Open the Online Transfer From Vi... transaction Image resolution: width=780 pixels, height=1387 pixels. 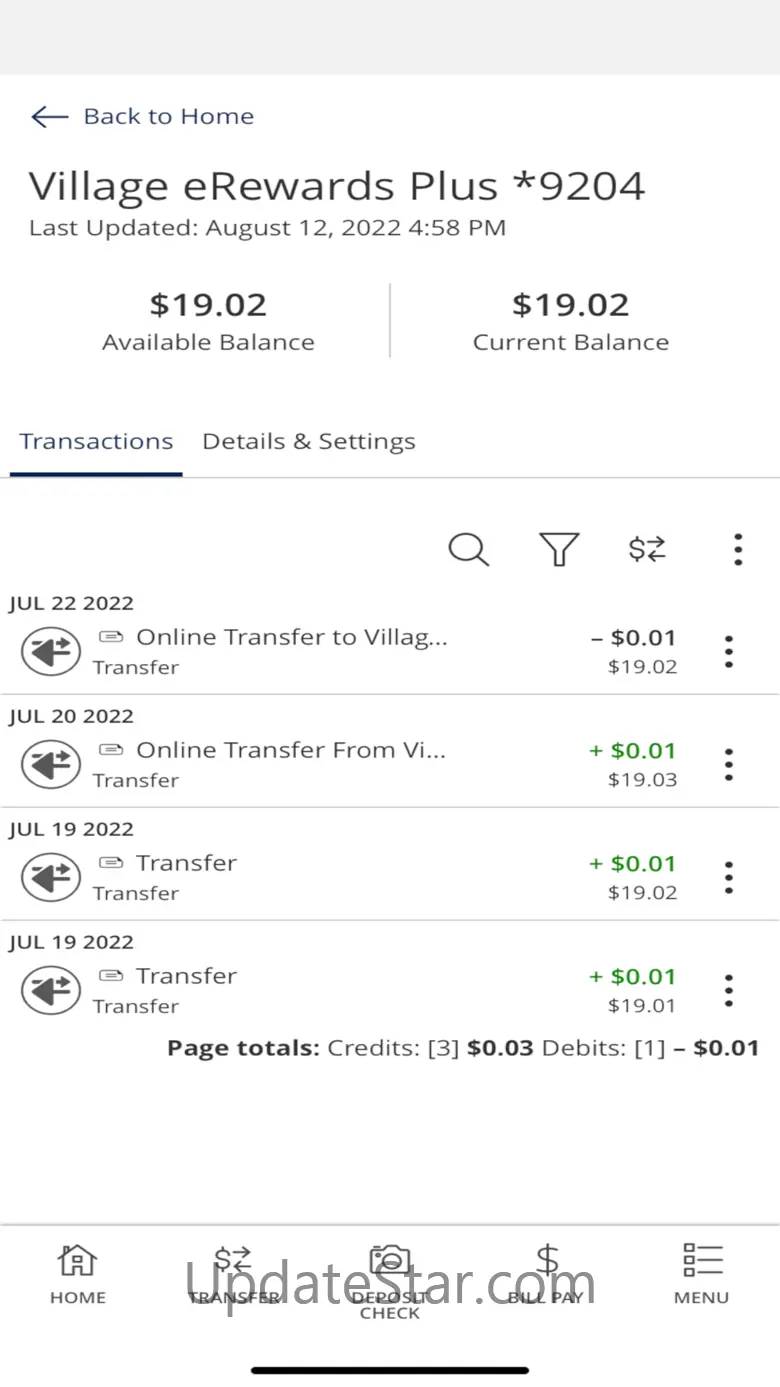(x=291, y=750)
